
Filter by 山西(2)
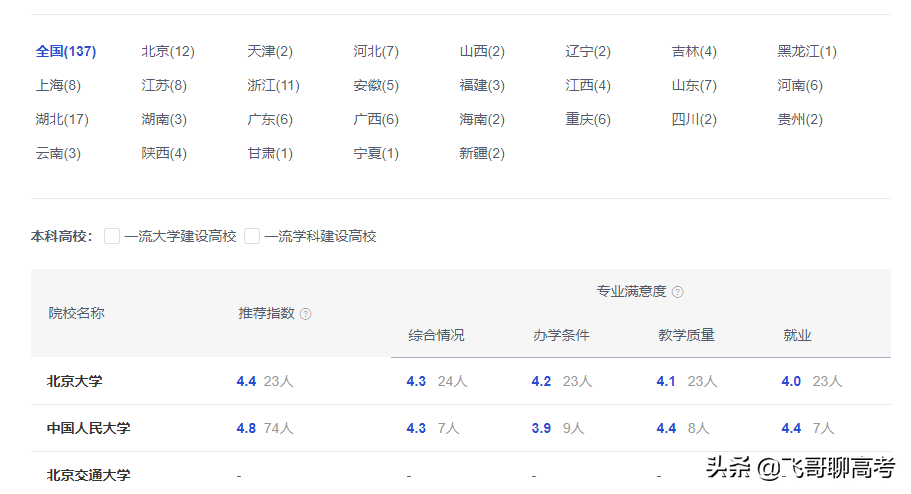coord(482,51)
